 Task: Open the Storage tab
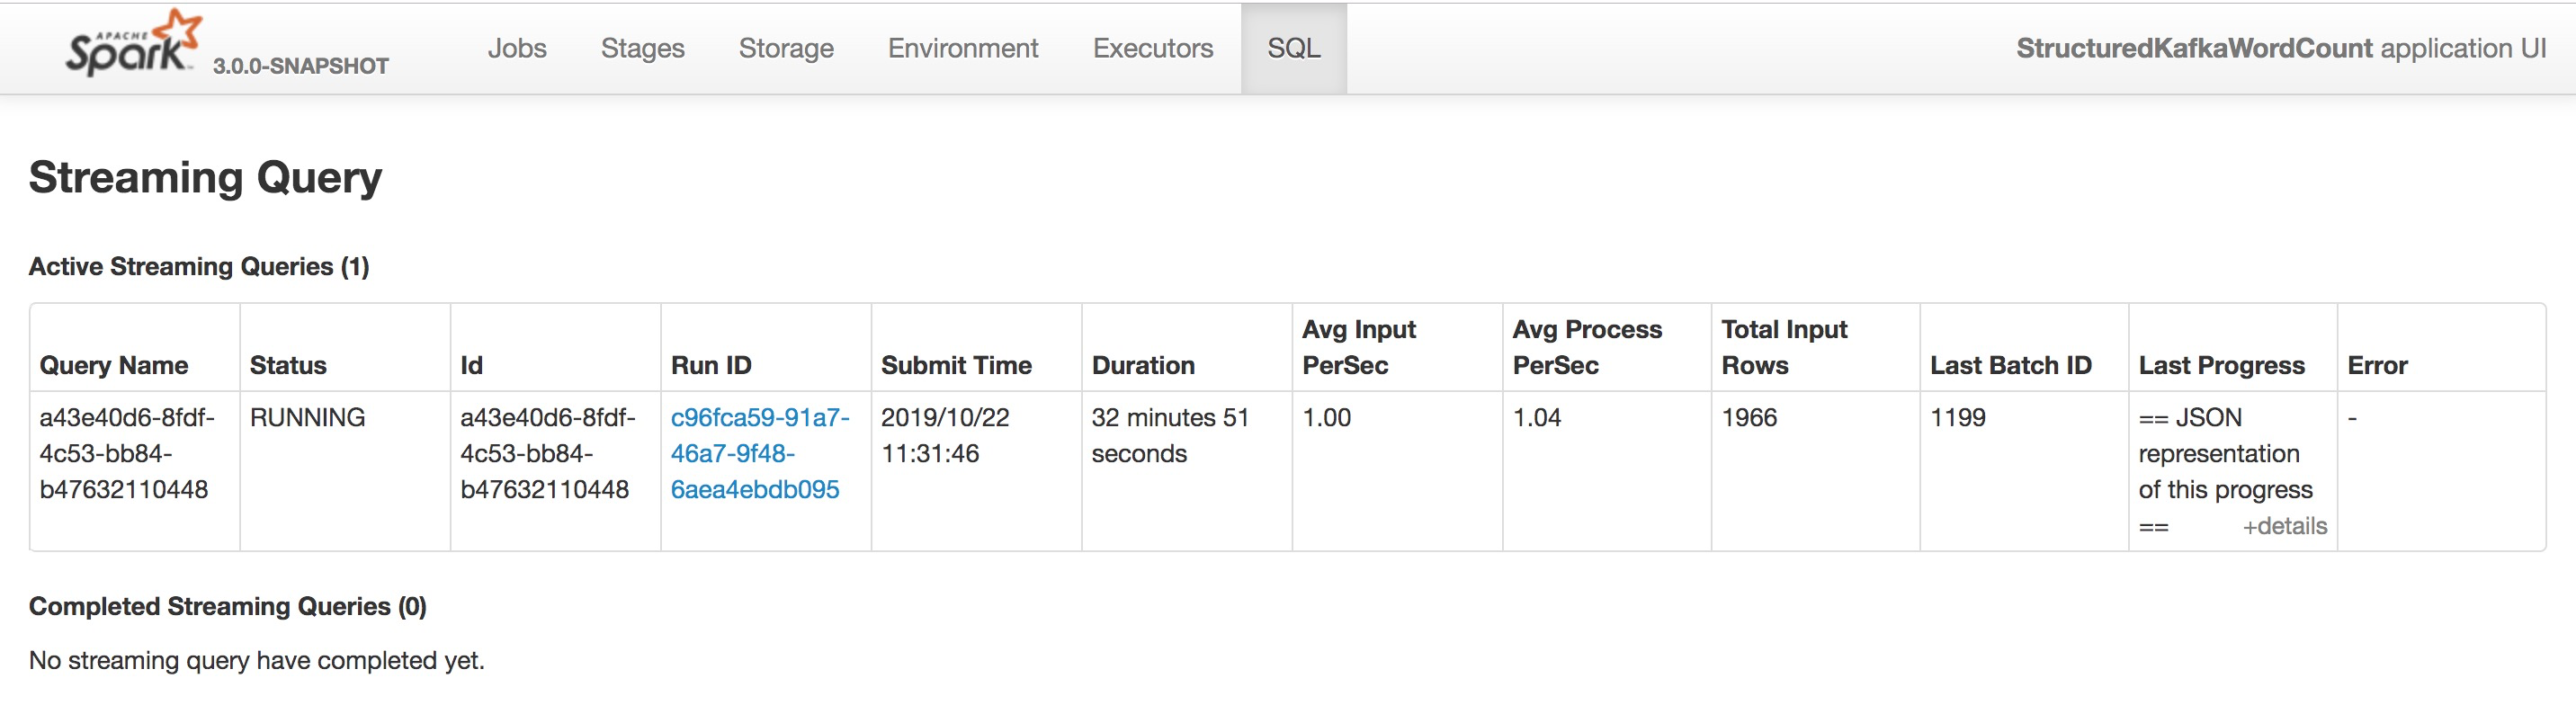(x=786, y=48)
